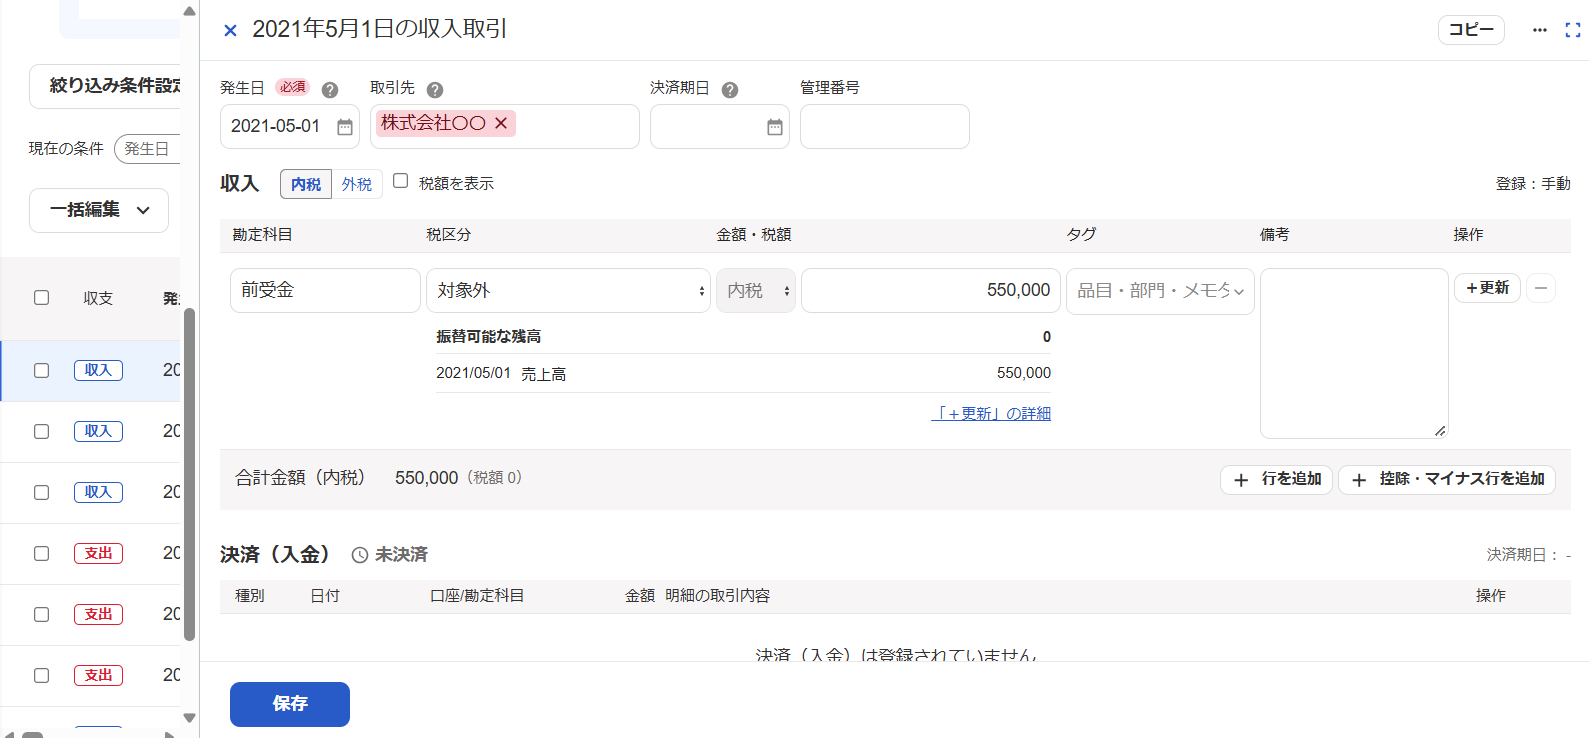Screen dimensions: 1589x738
Task: Check the third 収入 row checkbox
Action: coord(42,493)
